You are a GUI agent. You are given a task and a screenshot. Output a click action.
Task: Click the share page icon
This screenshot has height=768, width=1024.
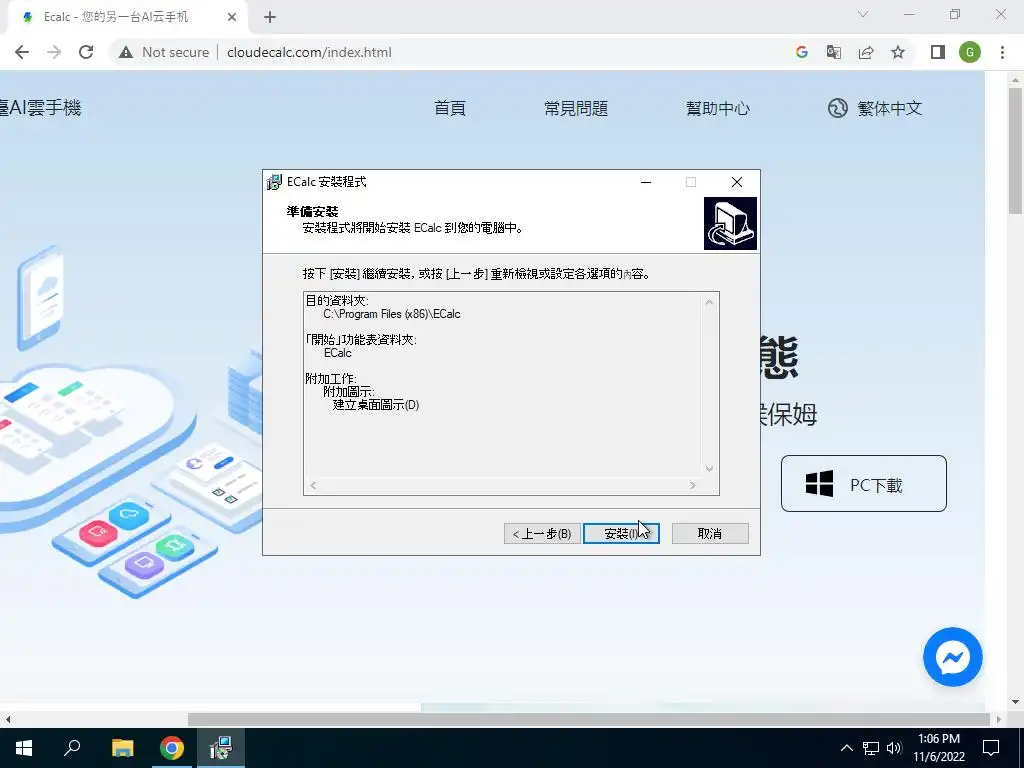(866, 52)
